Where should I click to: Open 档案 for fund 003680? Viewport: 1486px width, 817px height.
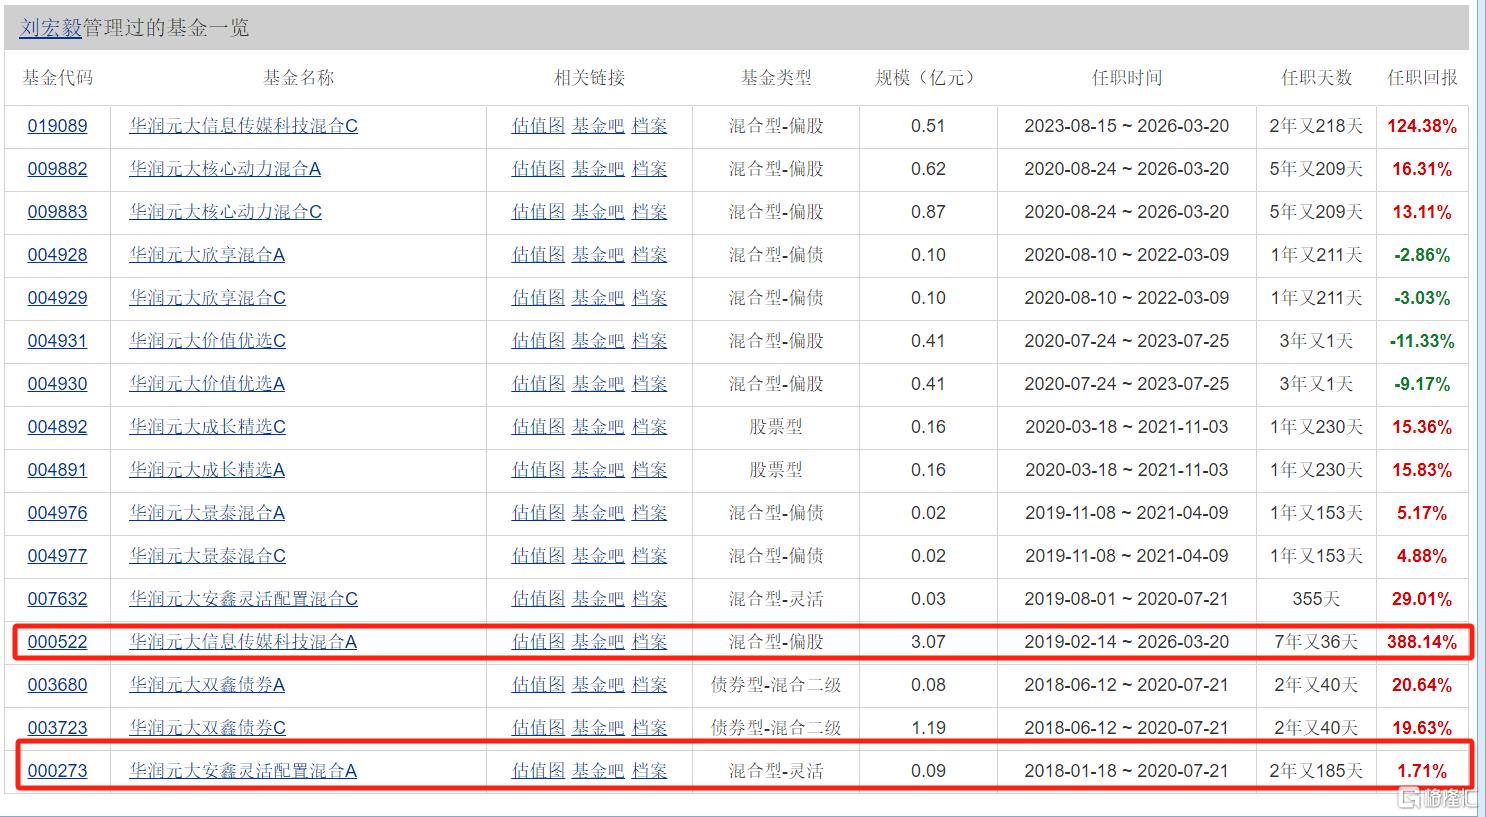coord(650,685)
